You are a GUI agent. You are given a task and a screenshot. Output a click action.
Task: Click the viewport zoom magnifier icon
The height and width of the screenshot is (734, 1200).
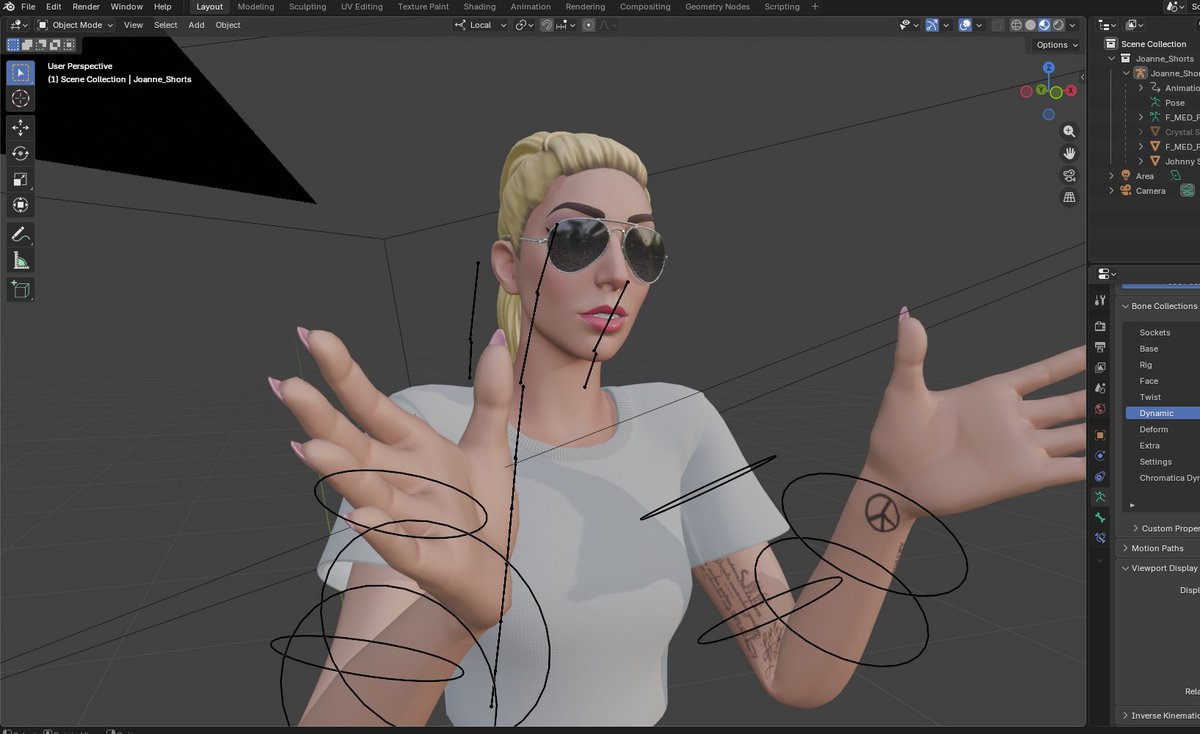point(1069,131)
